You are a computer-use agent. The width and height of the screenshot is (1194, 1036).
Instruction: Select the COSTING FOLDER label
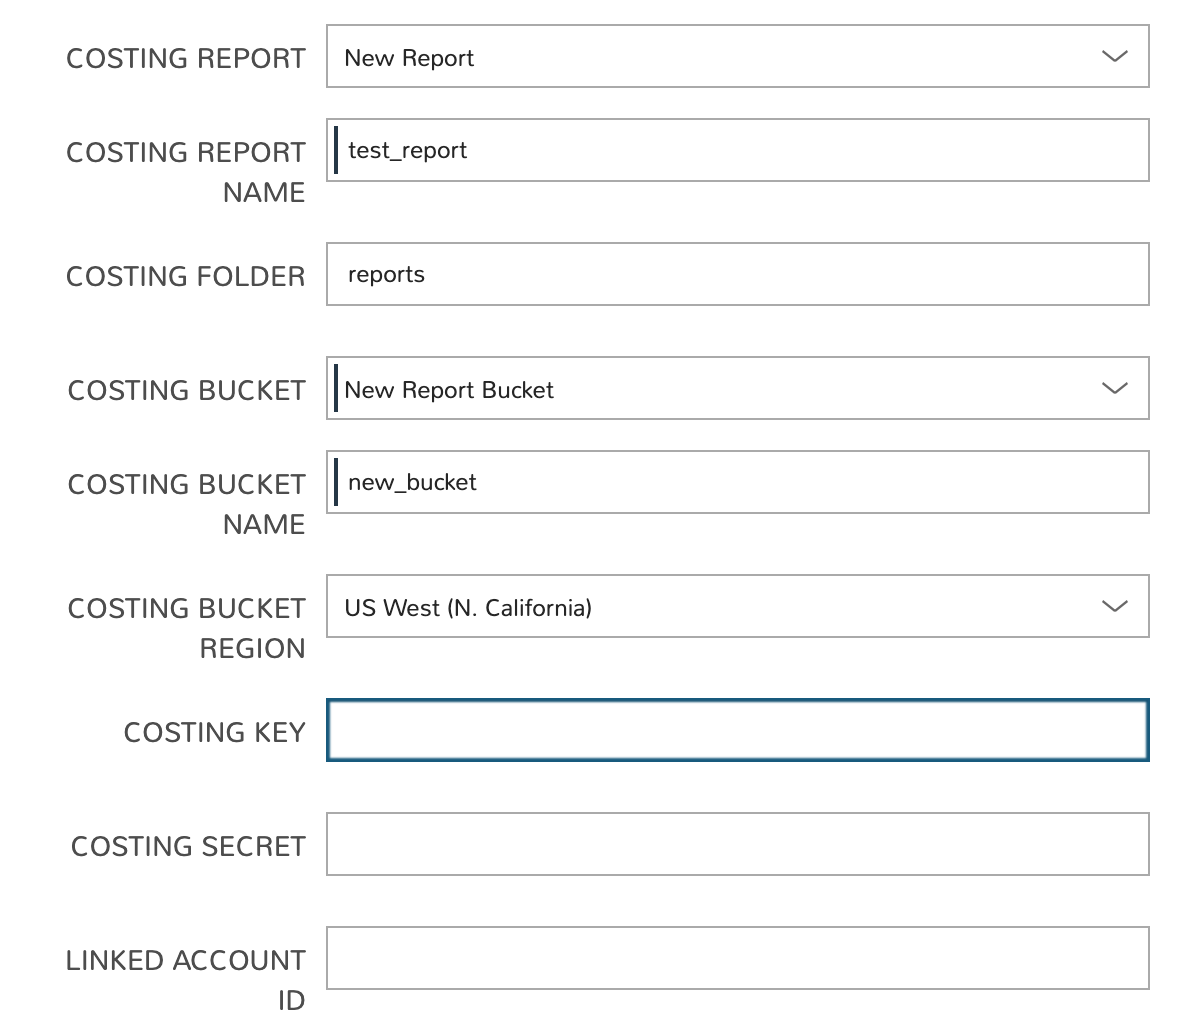(186, 277)
